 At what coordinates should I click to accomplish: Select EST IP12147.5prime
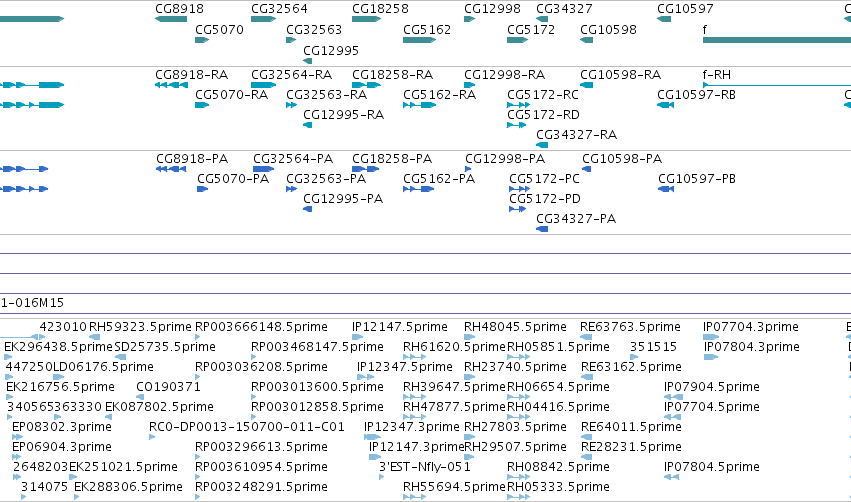400,327
